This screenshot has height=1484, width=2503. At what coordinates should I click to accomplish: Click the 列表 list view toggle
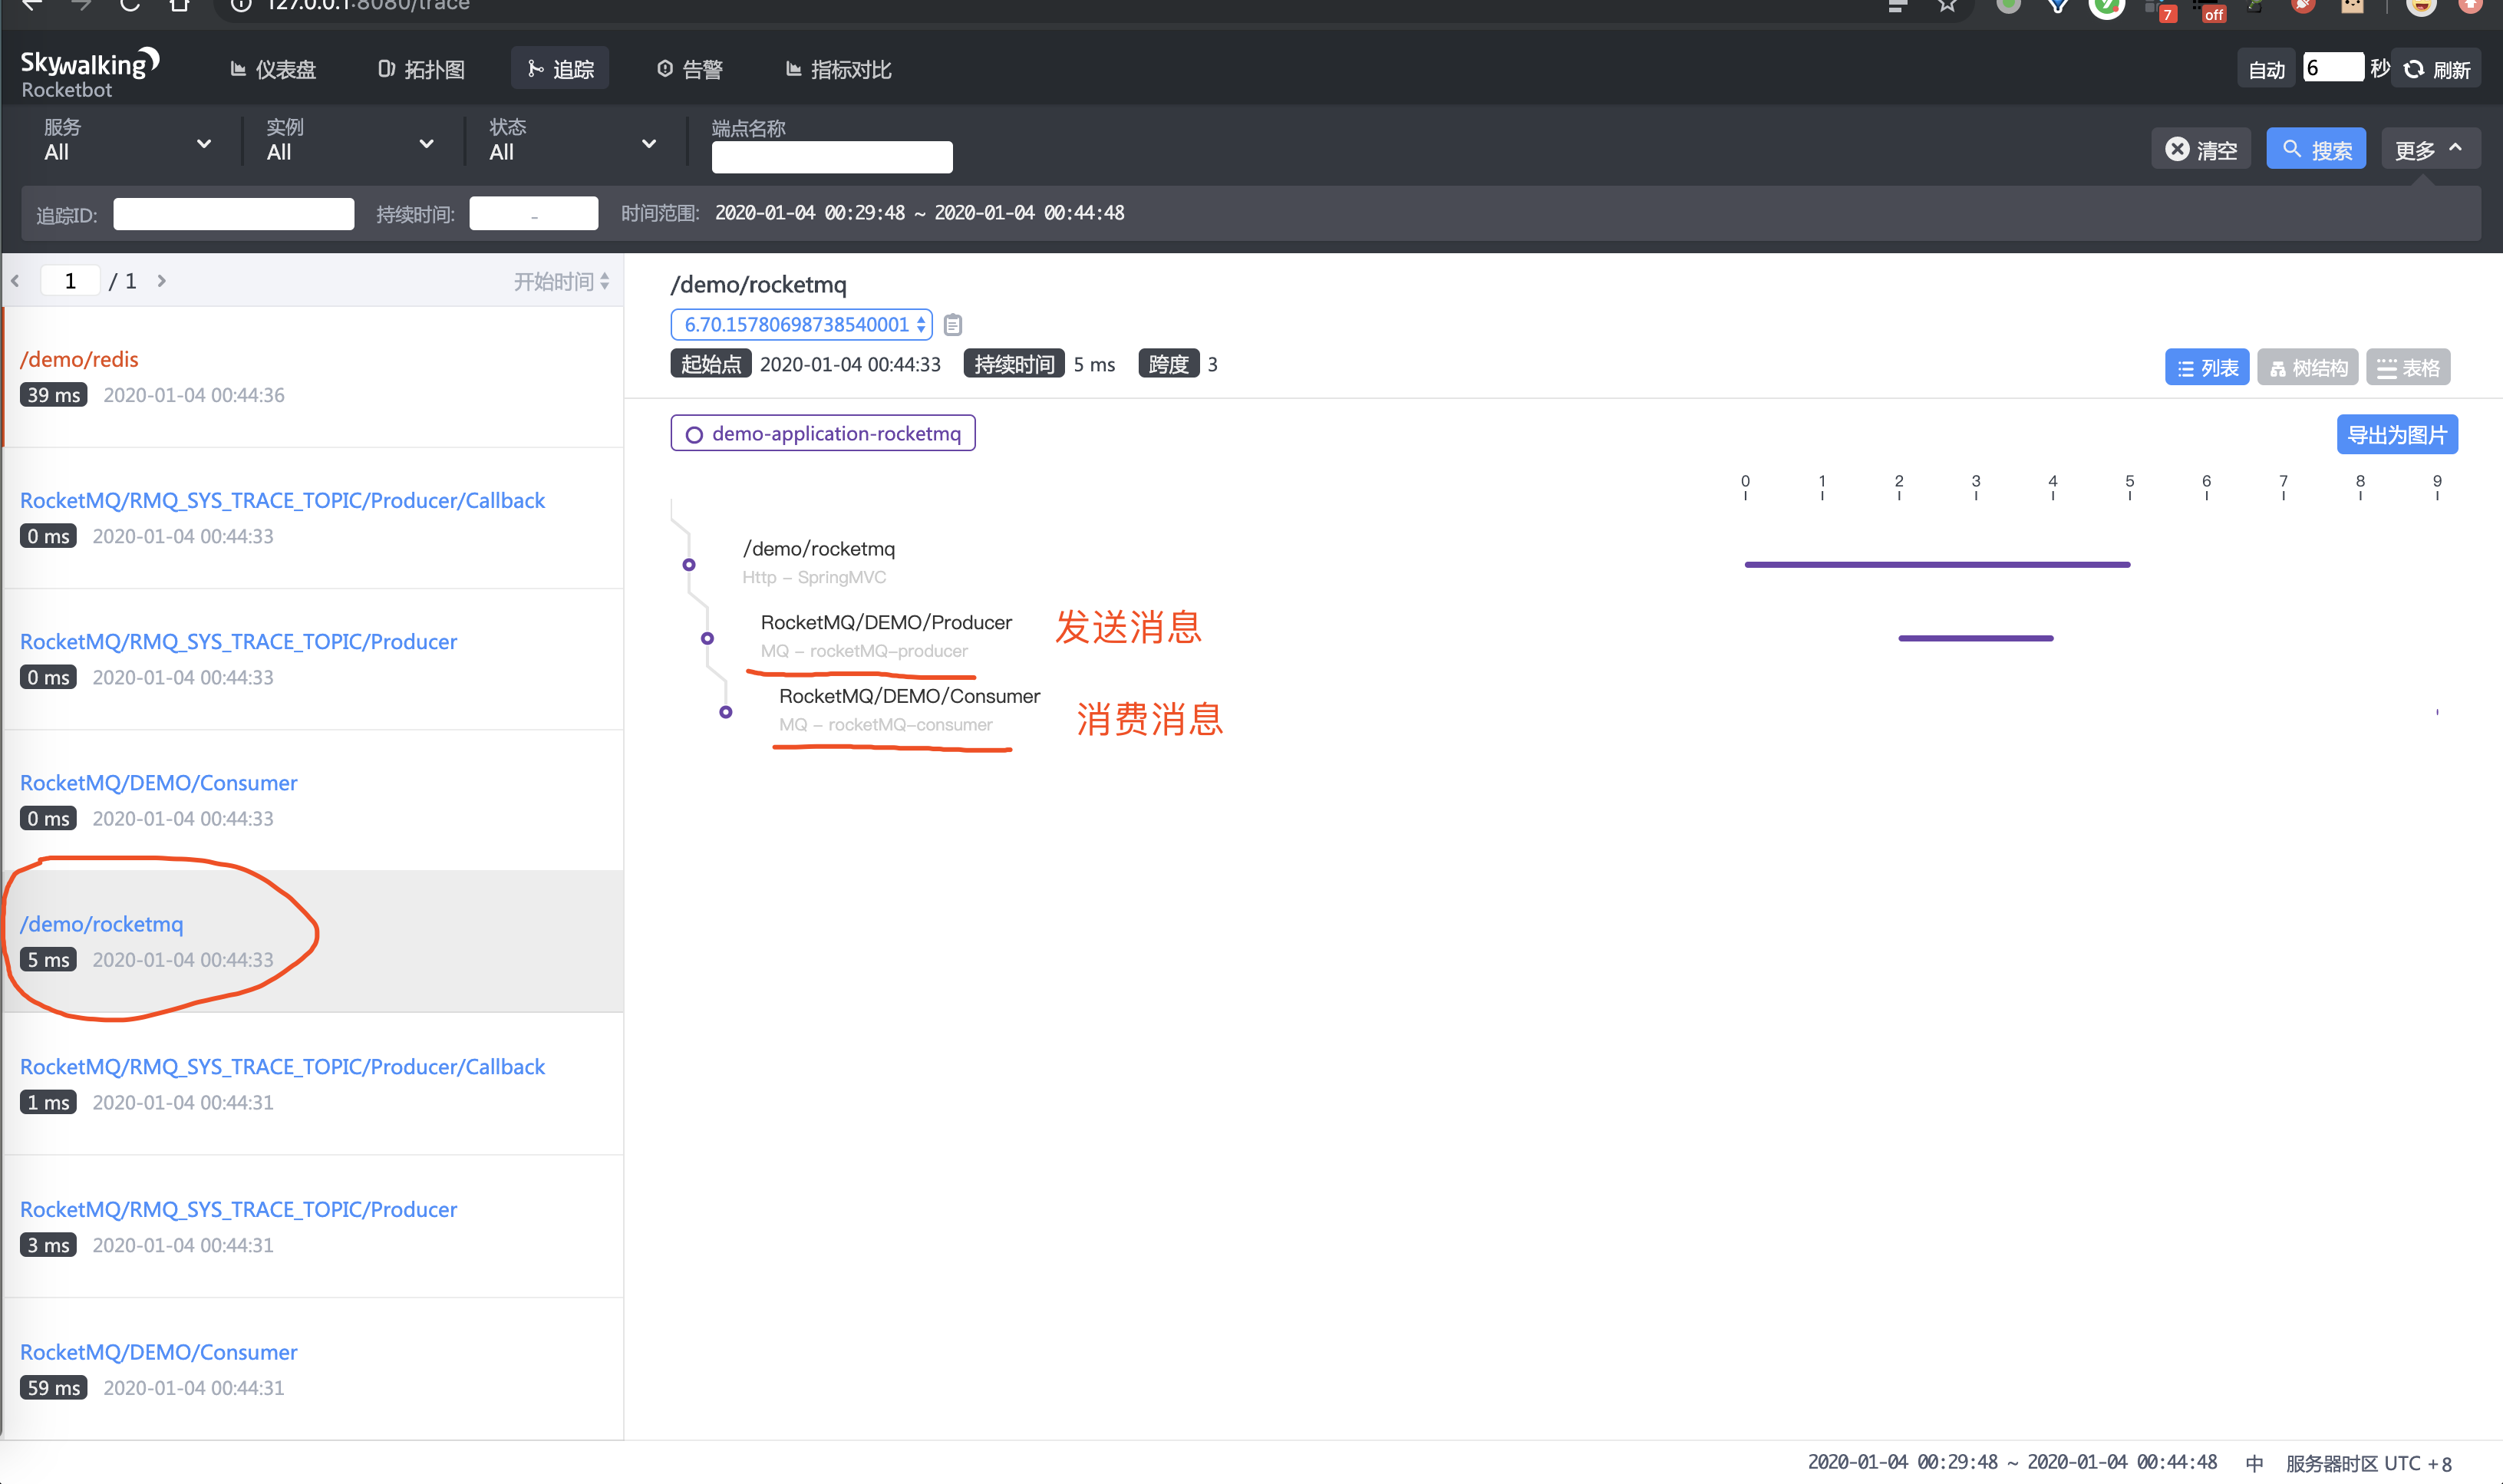point(2205,366)
